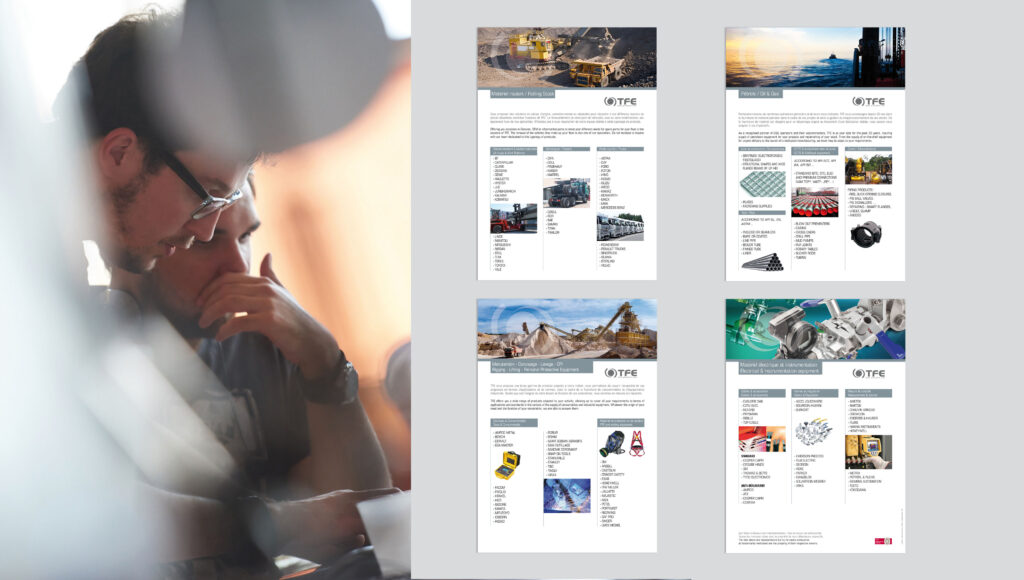1024x580 pixels.
Task: Open the quarry conveyor header photo
Action: 566,328
